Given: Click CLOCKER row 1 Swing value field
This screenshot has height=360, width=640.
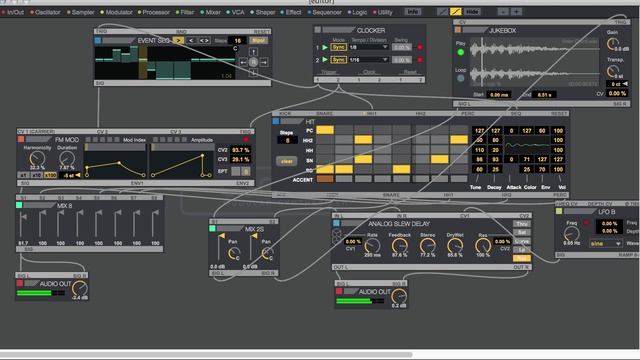Looking at the screenshot, I should click(x=402, y=47).
